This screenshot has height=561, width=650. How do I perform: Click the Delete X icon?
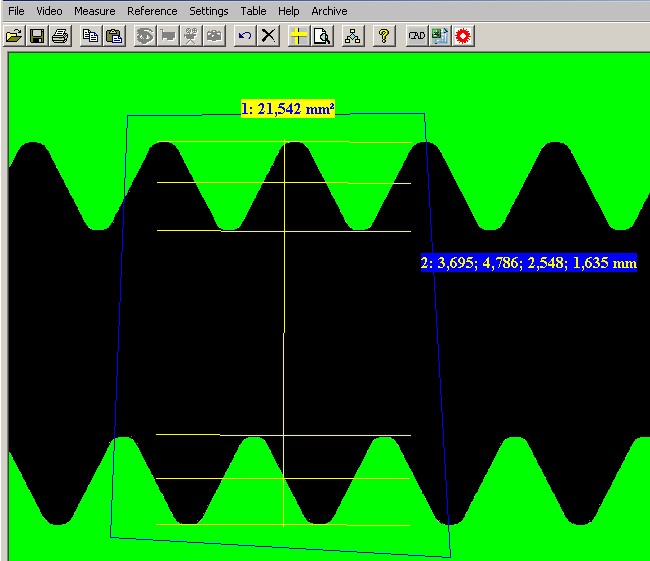point(268,36)
